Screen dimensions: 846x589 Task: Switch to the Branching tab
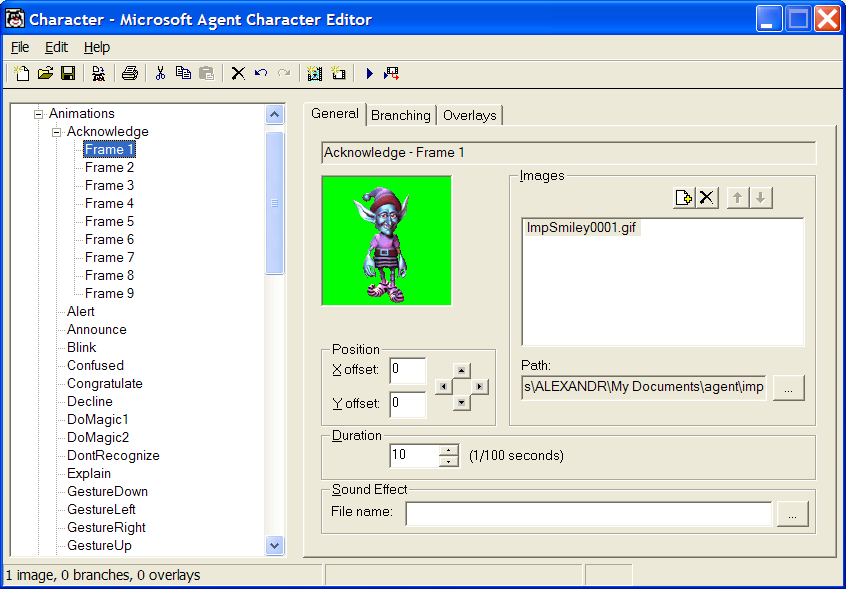[x=400, y=115]
